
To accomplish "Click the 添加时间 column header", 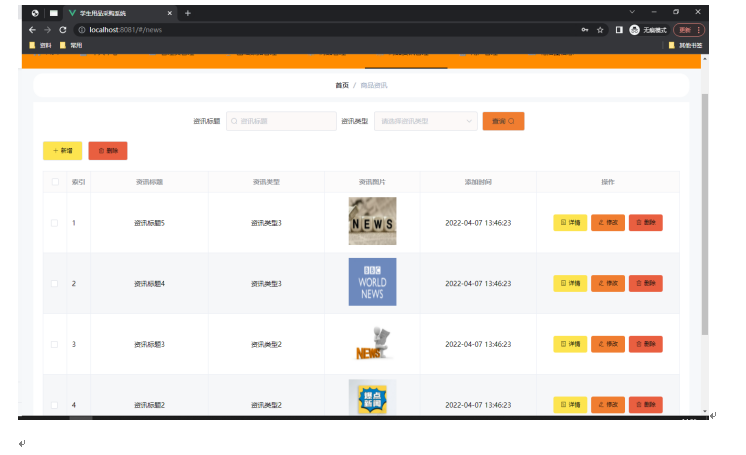I will coord(478,182).
